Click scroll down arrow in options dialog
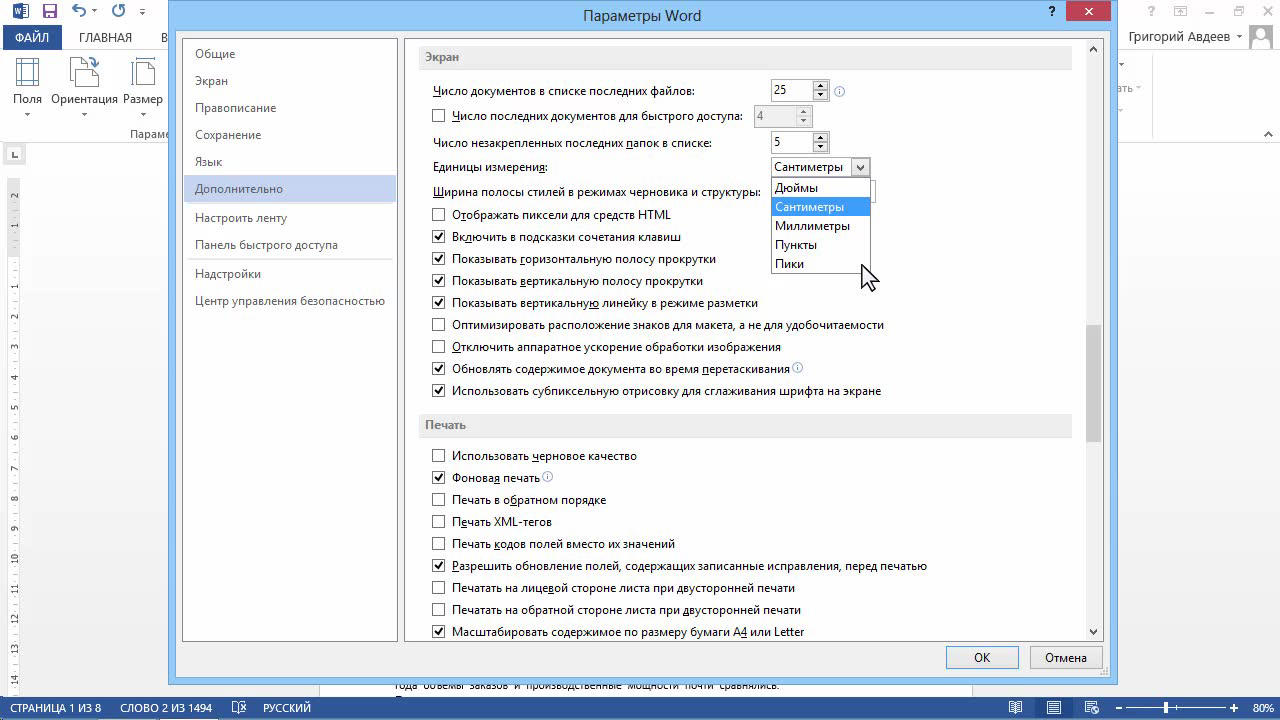 (x=1093, y=631)
